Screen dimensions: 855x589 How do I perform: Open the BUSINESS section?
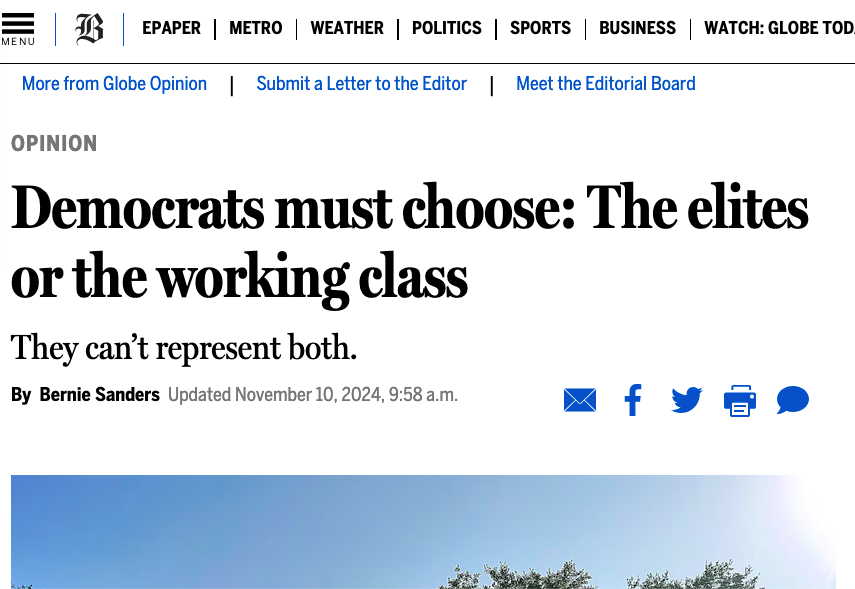pos(637,29)
